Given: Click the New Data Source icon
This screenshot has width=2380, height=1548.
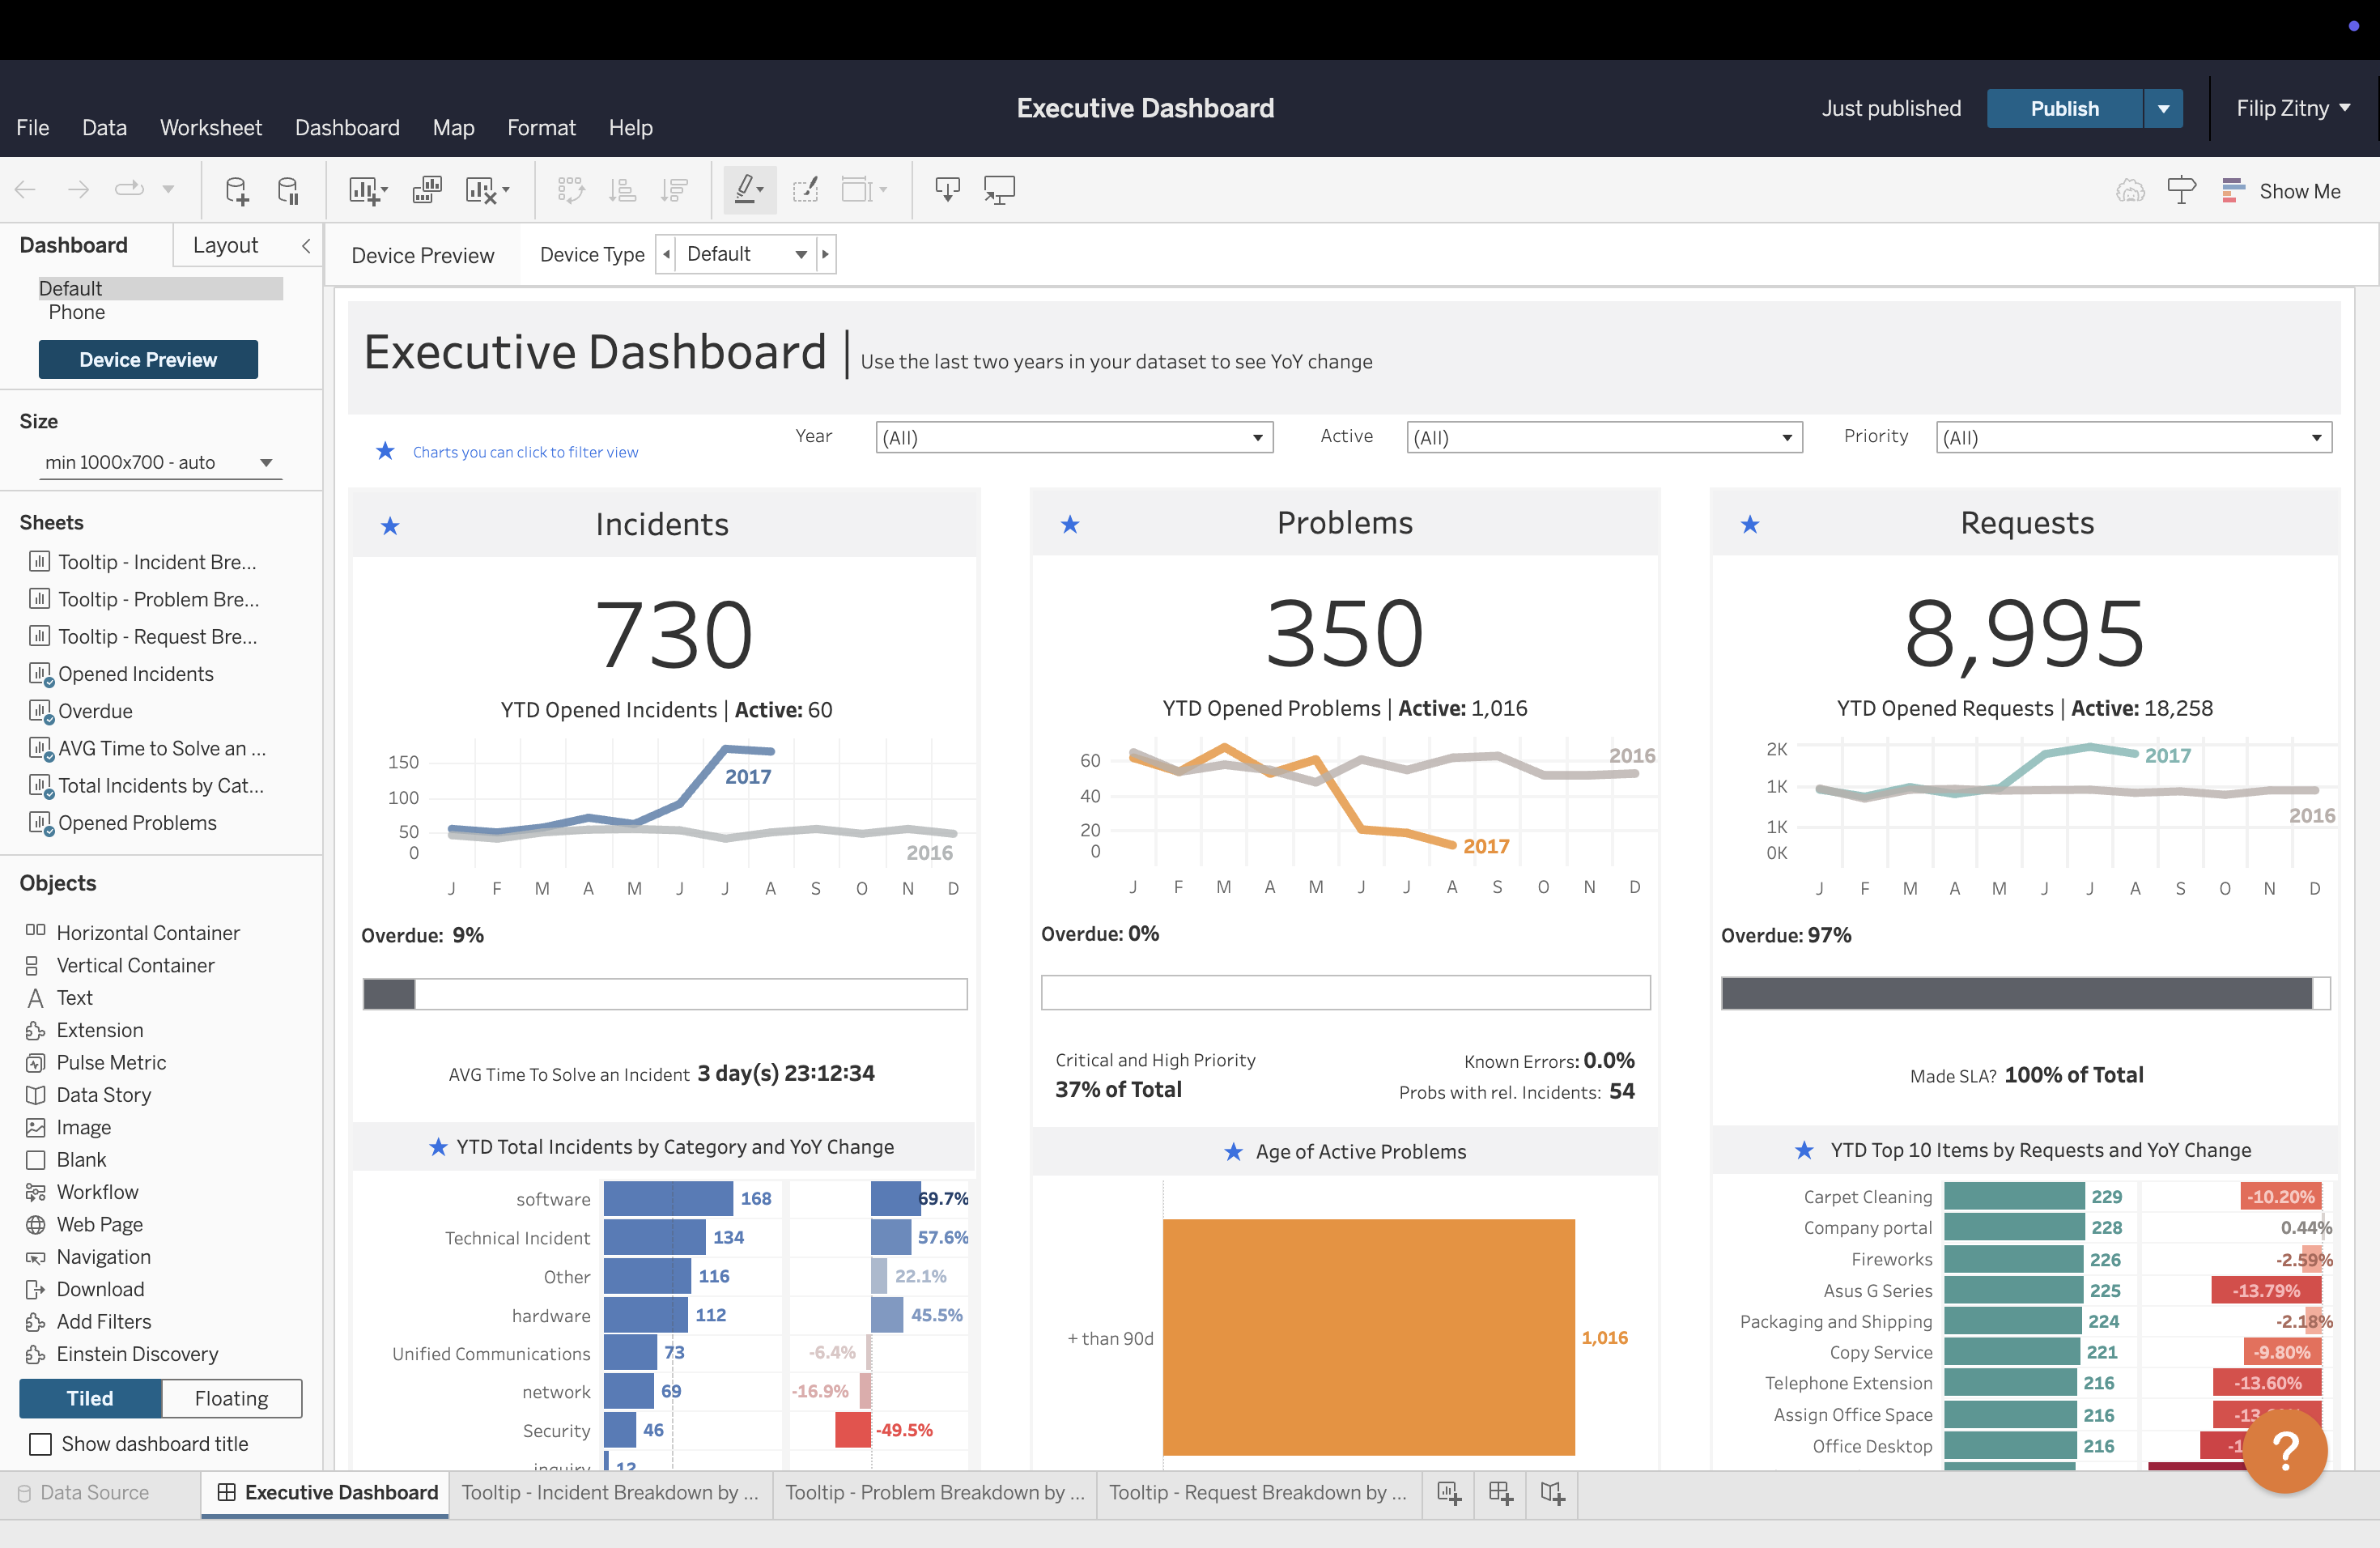Looking at the screenshot, I should (236, 190).
